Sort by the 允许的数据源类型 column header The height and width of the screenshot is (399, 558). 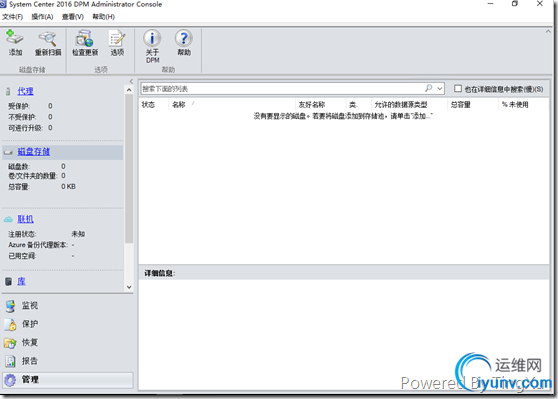(401, 105)
